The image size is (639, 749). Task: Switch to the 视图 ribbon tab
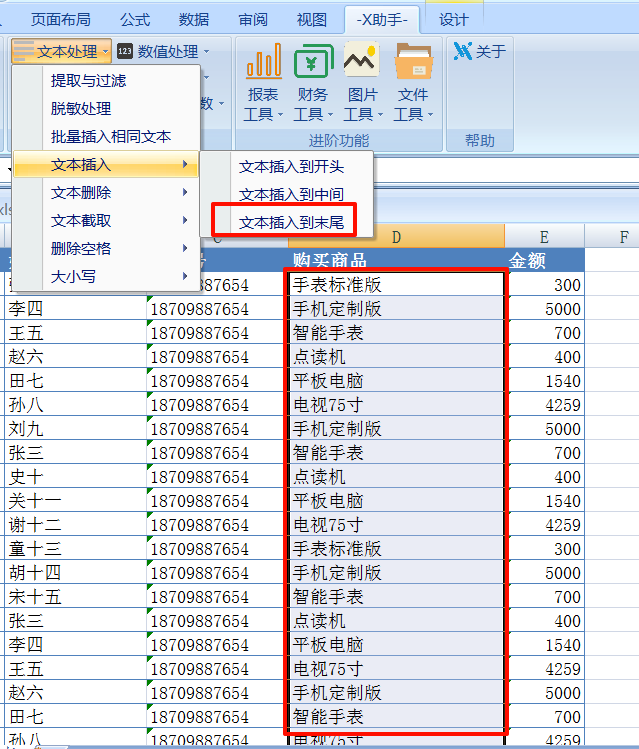pyautogui.click(x=312, y=20)
